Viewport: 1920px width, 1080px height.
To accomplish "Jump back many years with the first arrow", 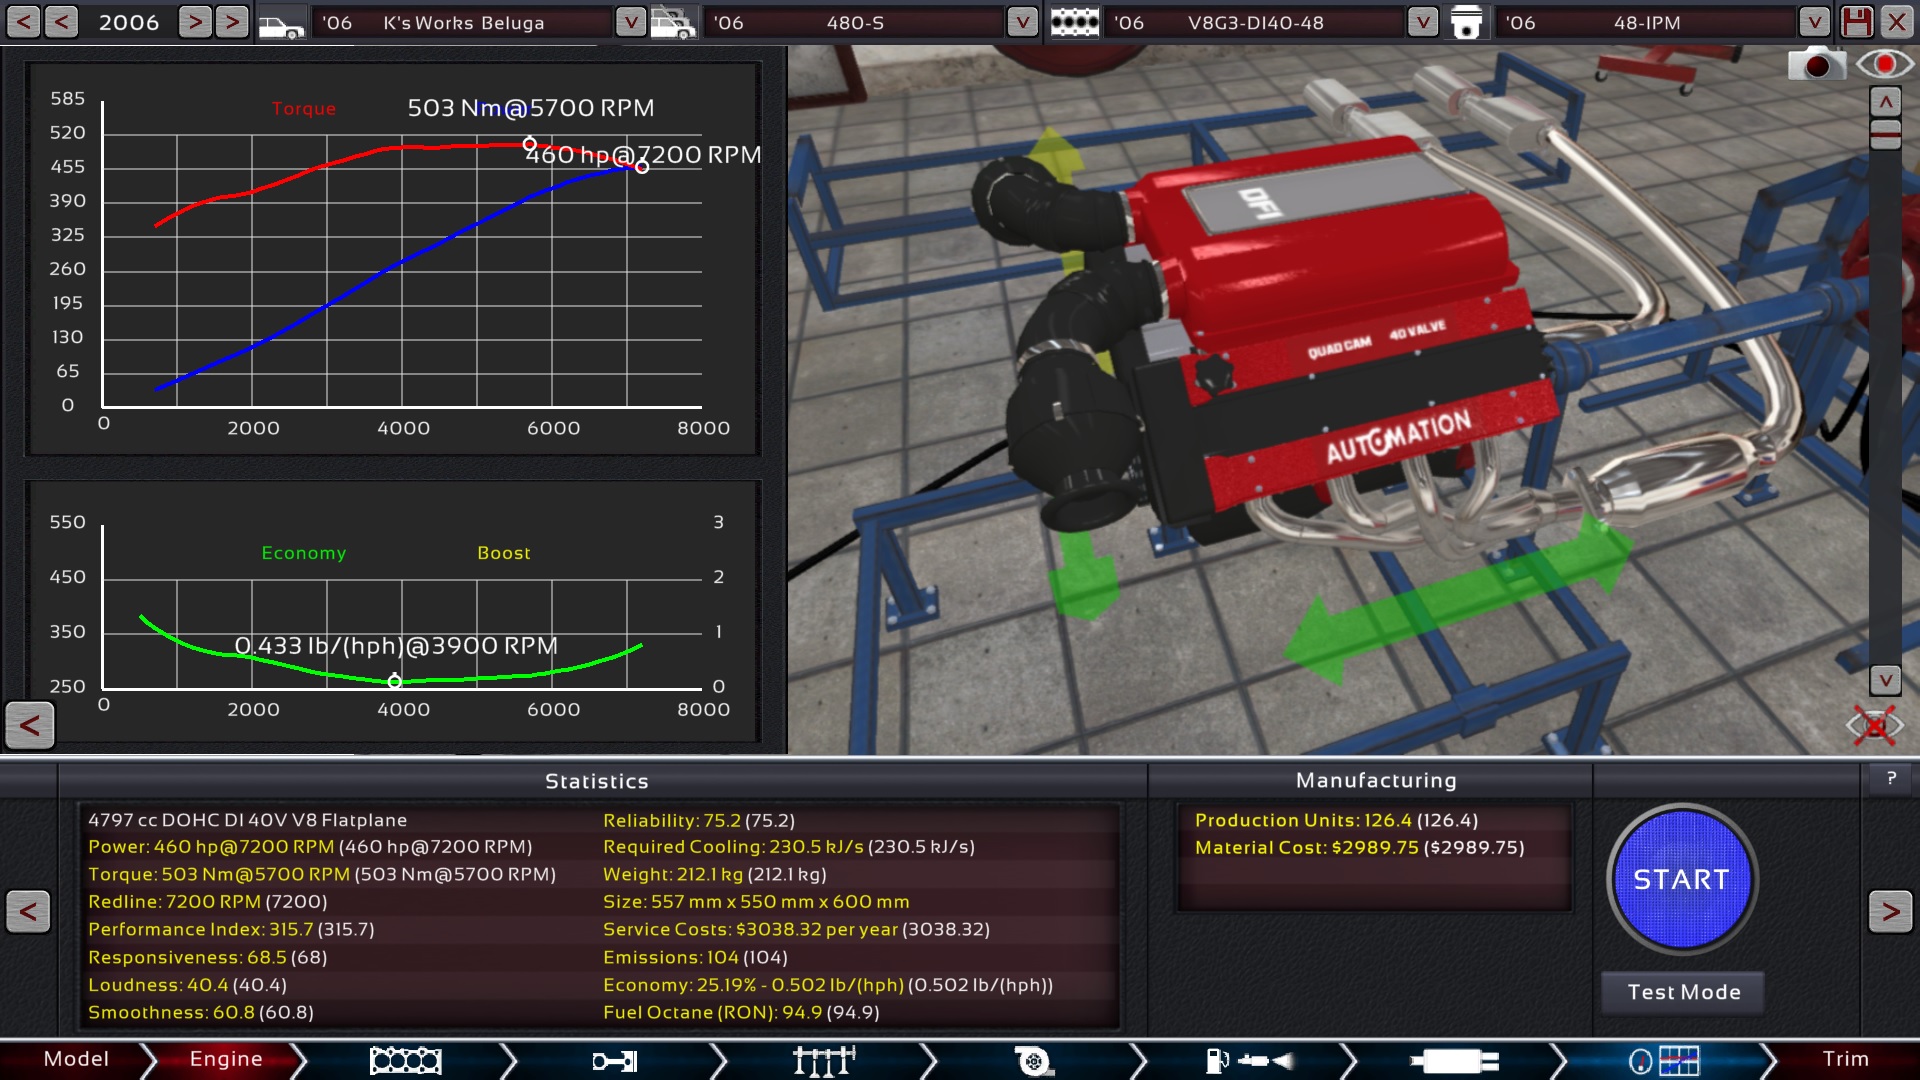I will coord(24,22).
